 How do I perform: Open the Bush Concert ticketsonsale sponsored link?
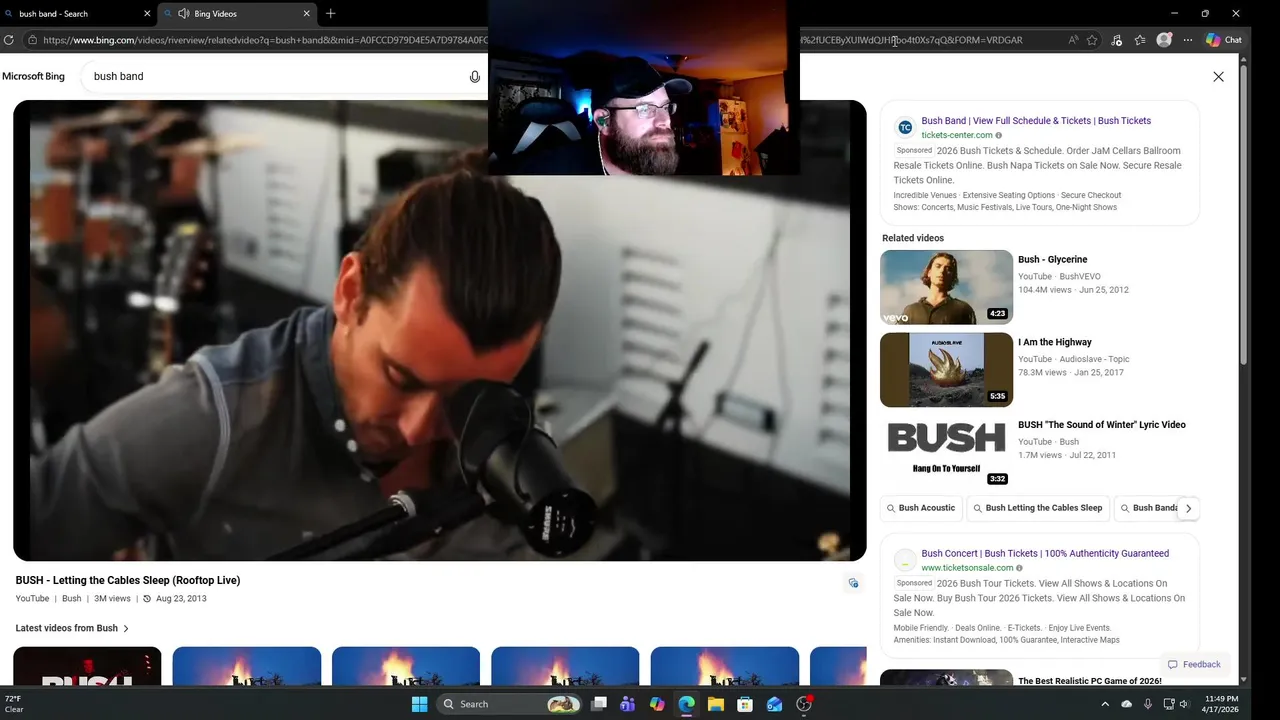tap(1045, 553)
